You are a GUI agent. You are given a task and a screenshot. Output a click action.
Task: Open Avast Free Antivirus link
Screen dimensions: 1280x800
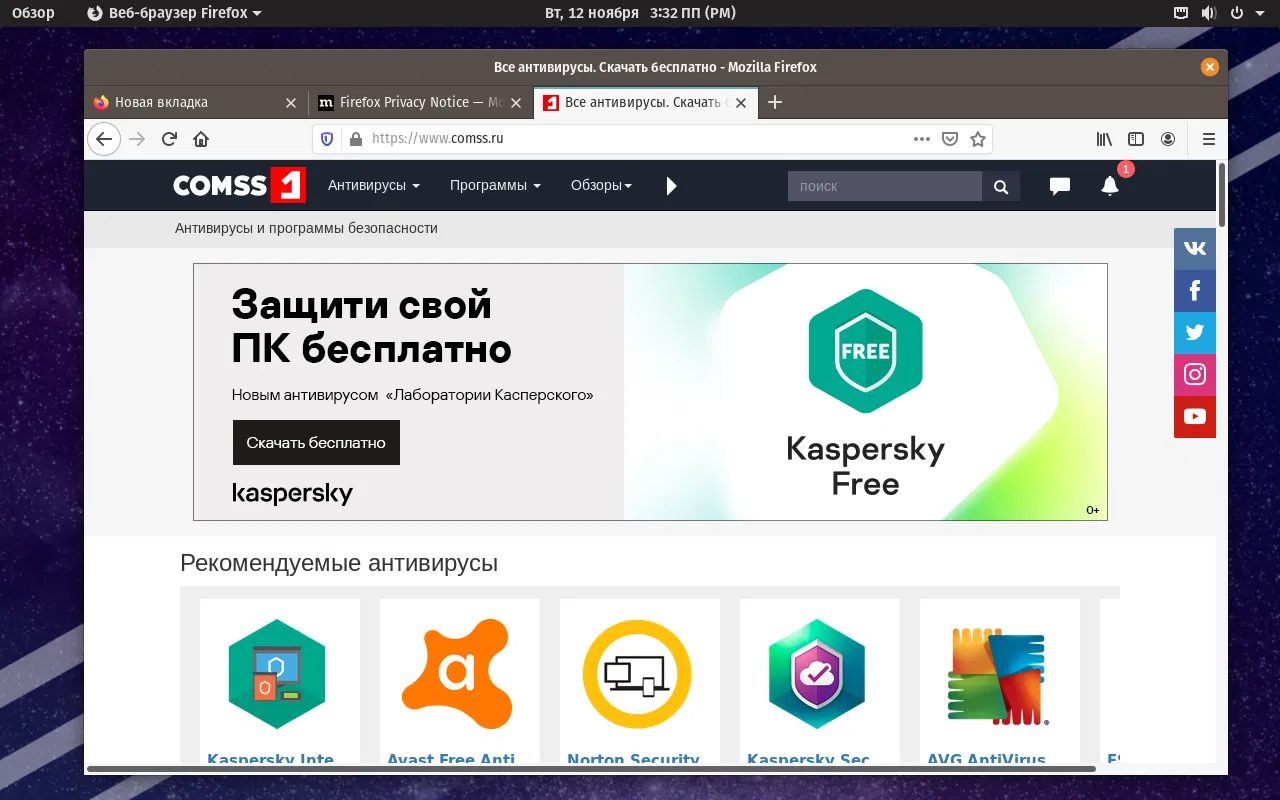coord(451,759)
